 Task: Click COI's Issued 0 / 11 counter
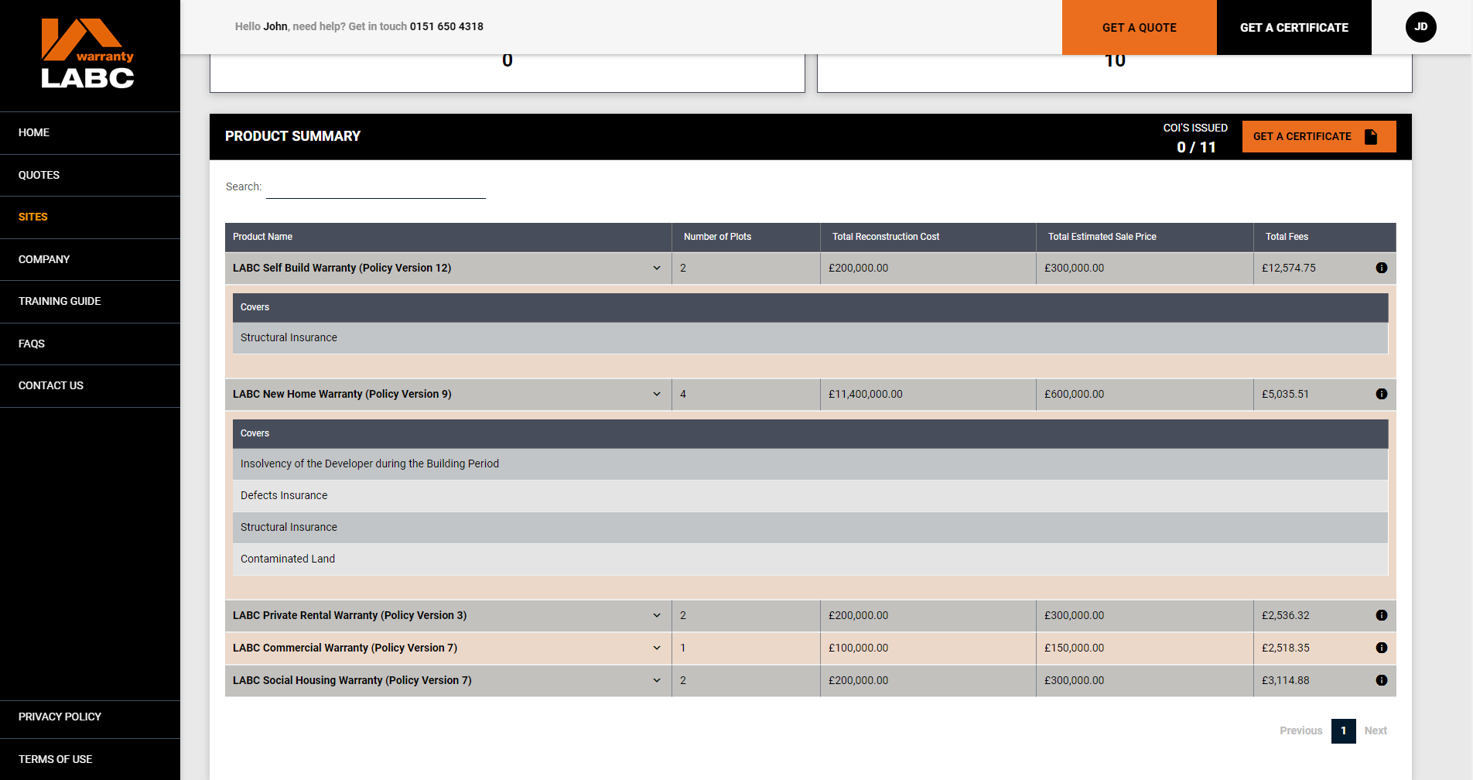click(1195, 139)
